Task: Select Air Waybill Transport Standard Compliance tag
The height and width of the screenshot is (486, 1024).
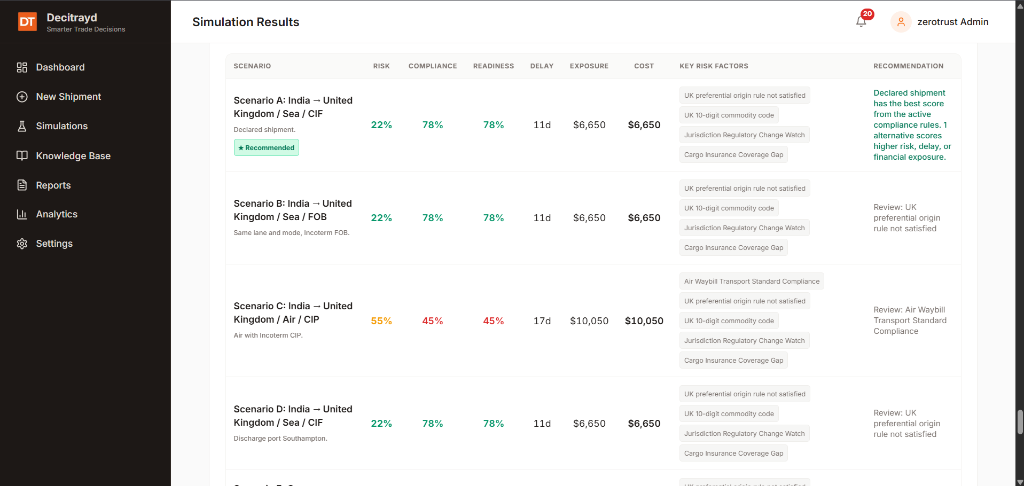Action: click(752, 282)
